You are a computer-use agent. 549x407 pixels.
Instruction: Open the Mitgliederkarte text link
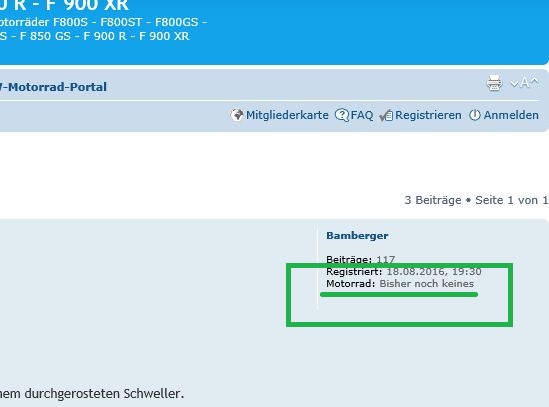tap(287, 115)
